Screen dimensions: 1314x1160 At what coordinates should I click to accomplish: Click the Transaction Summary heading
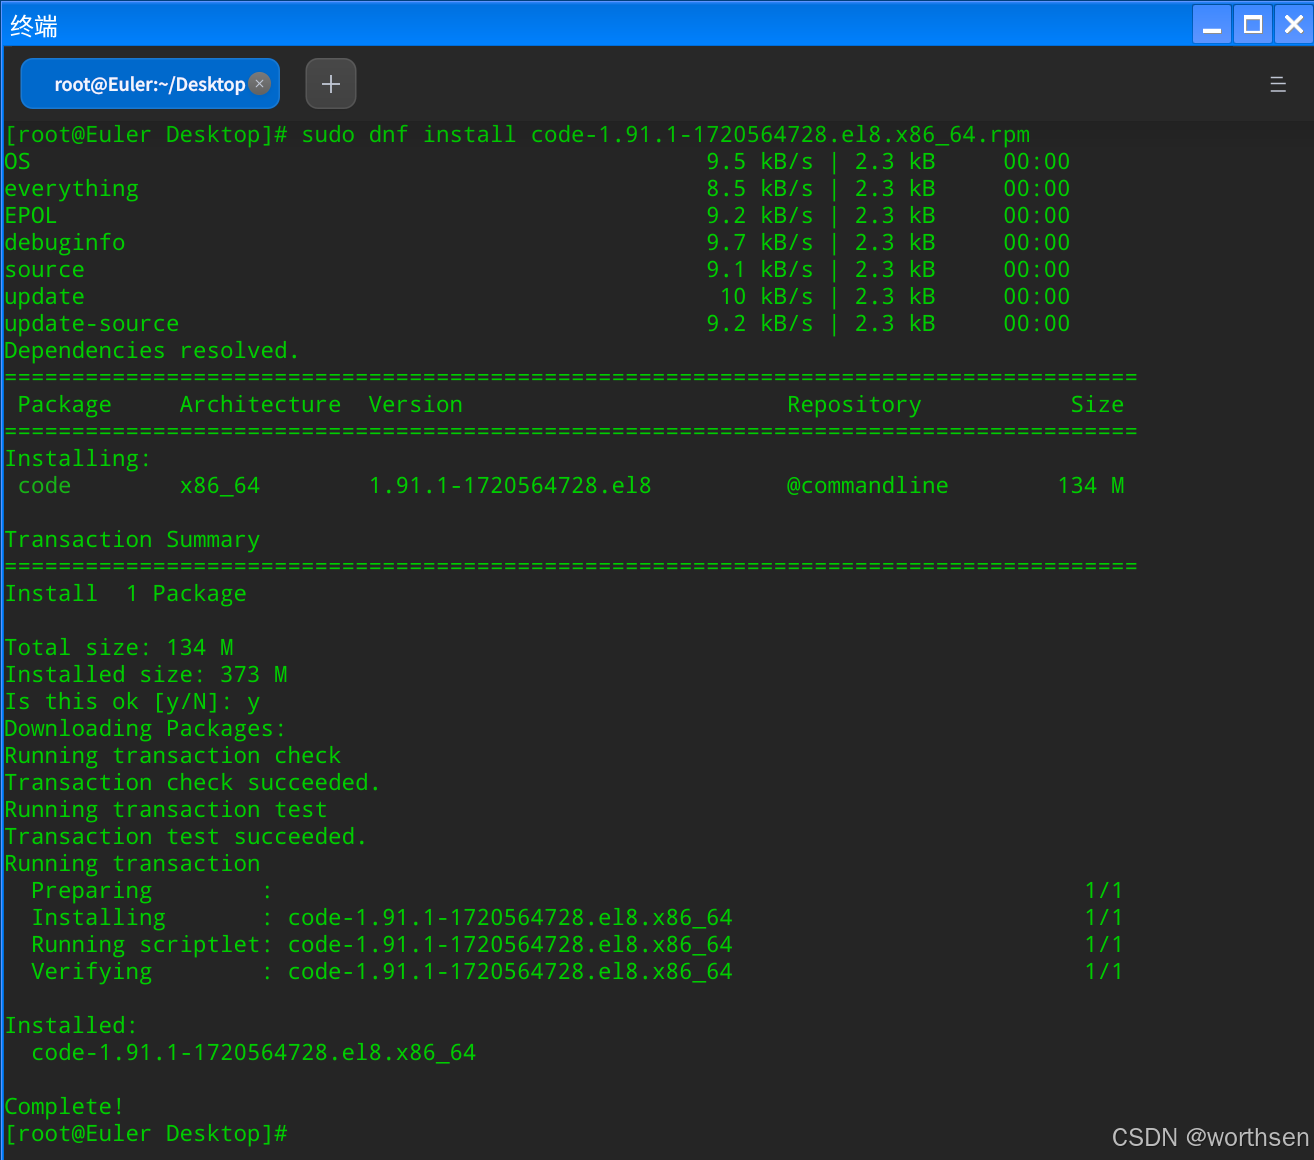(132, 539)
